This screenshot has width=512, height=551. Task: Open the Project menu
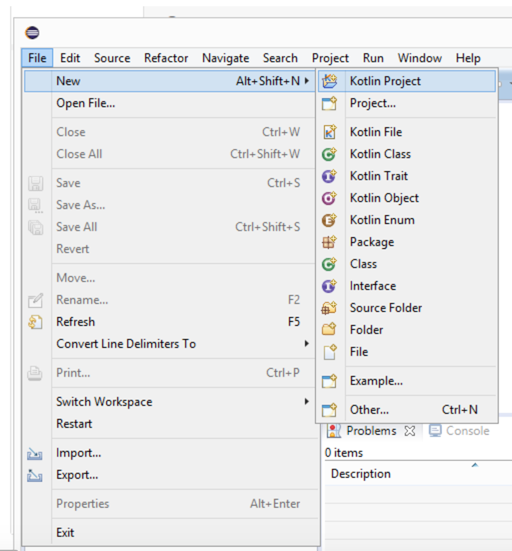point(330,58)
